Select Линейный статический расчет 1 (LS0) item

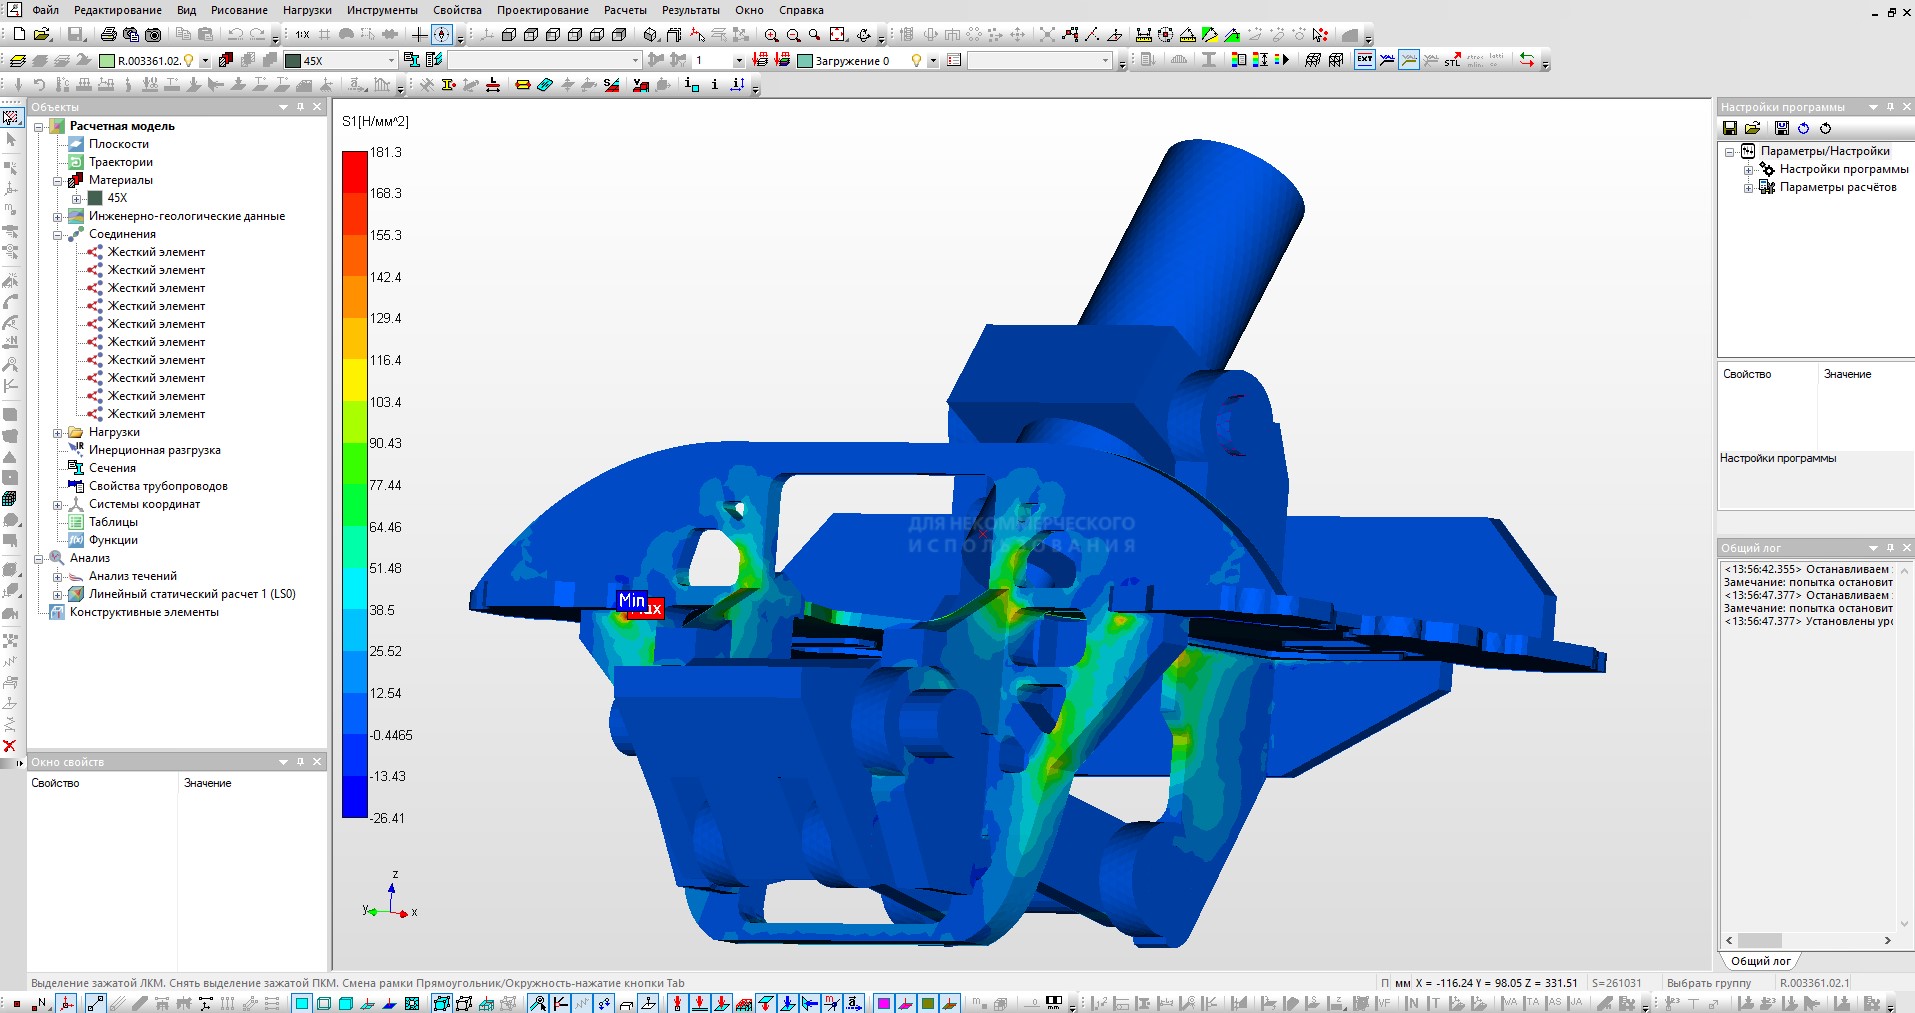coord(192,594)
